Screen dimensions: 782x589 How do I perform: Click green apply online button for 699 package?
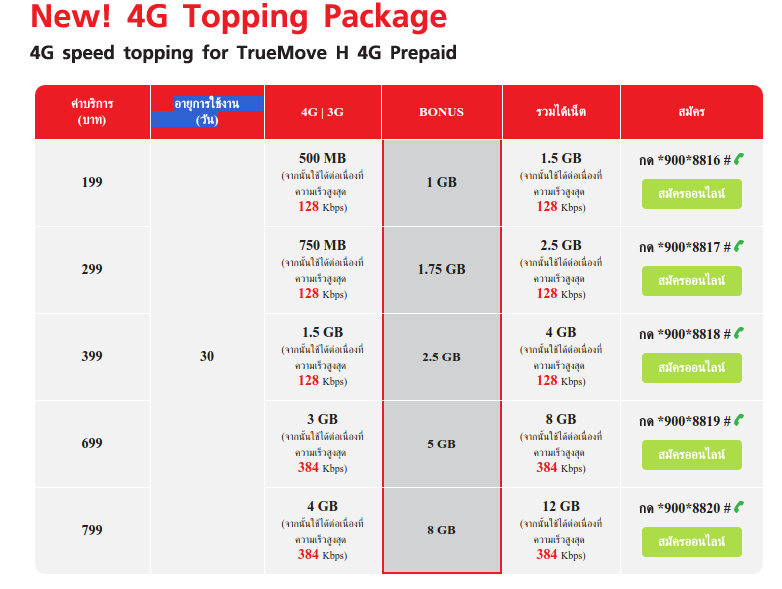click(x=692, y=455)
